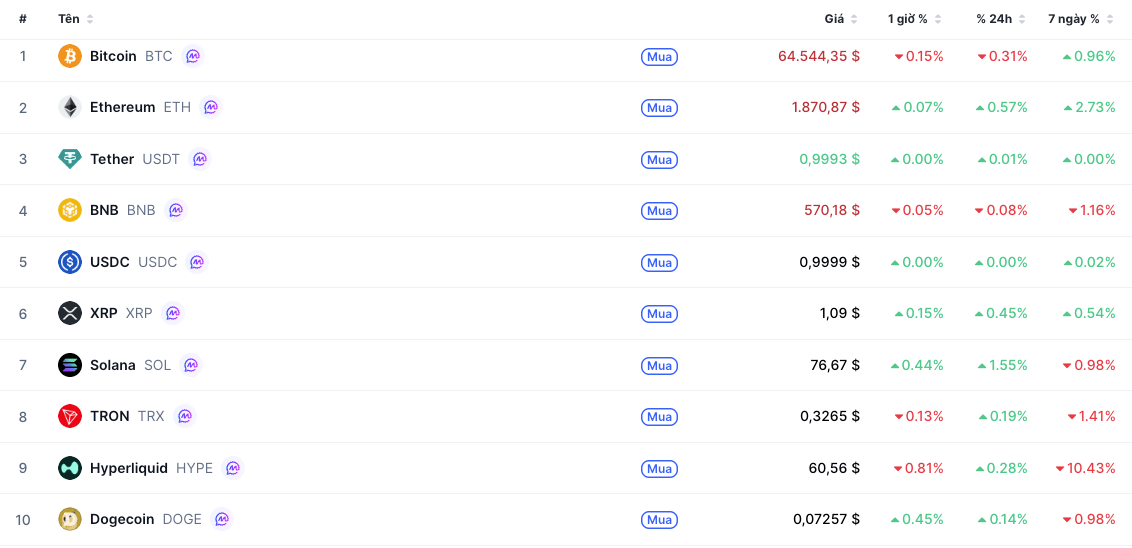Click the Solana logo icon
The width and height of the screenshot is (1132, 548).
point(70,365)
